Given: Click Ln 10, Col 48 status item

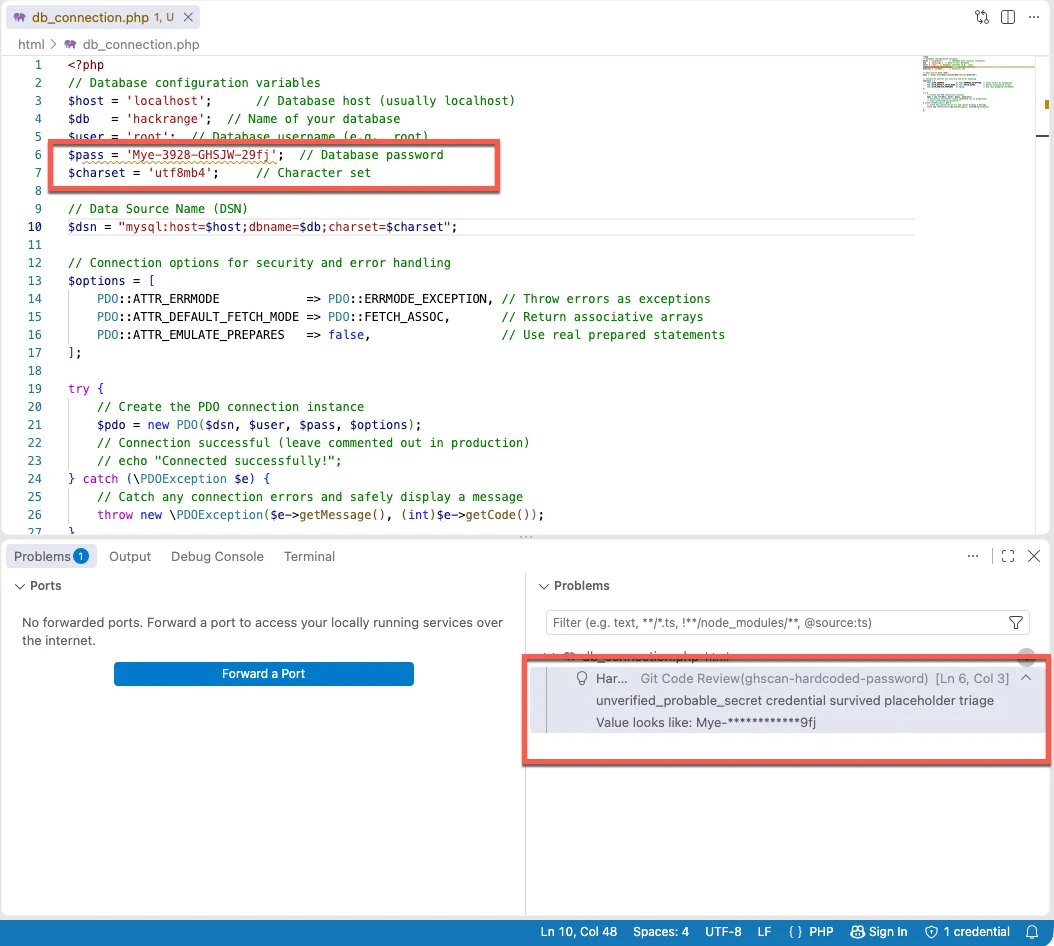Looking at the screenshot, I should [x=578, y=932].
